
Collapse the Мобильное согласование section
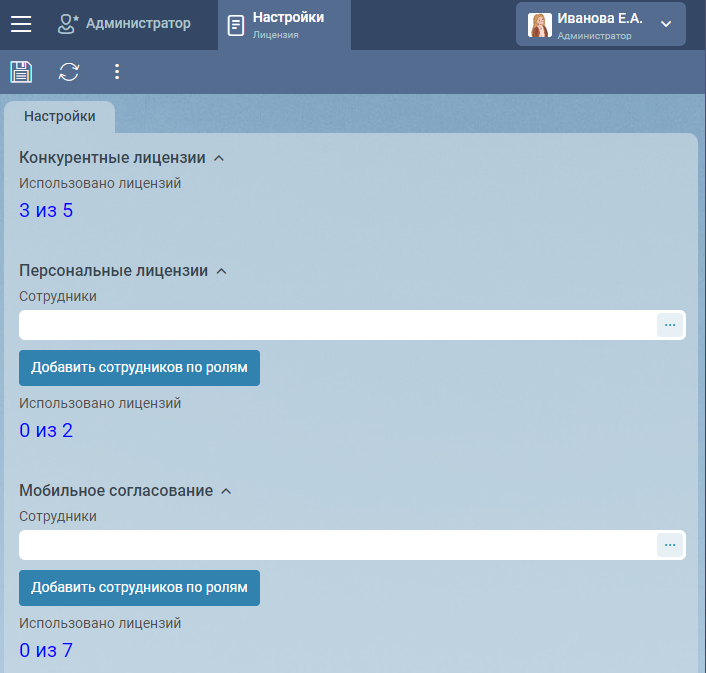tap(226, 491)
